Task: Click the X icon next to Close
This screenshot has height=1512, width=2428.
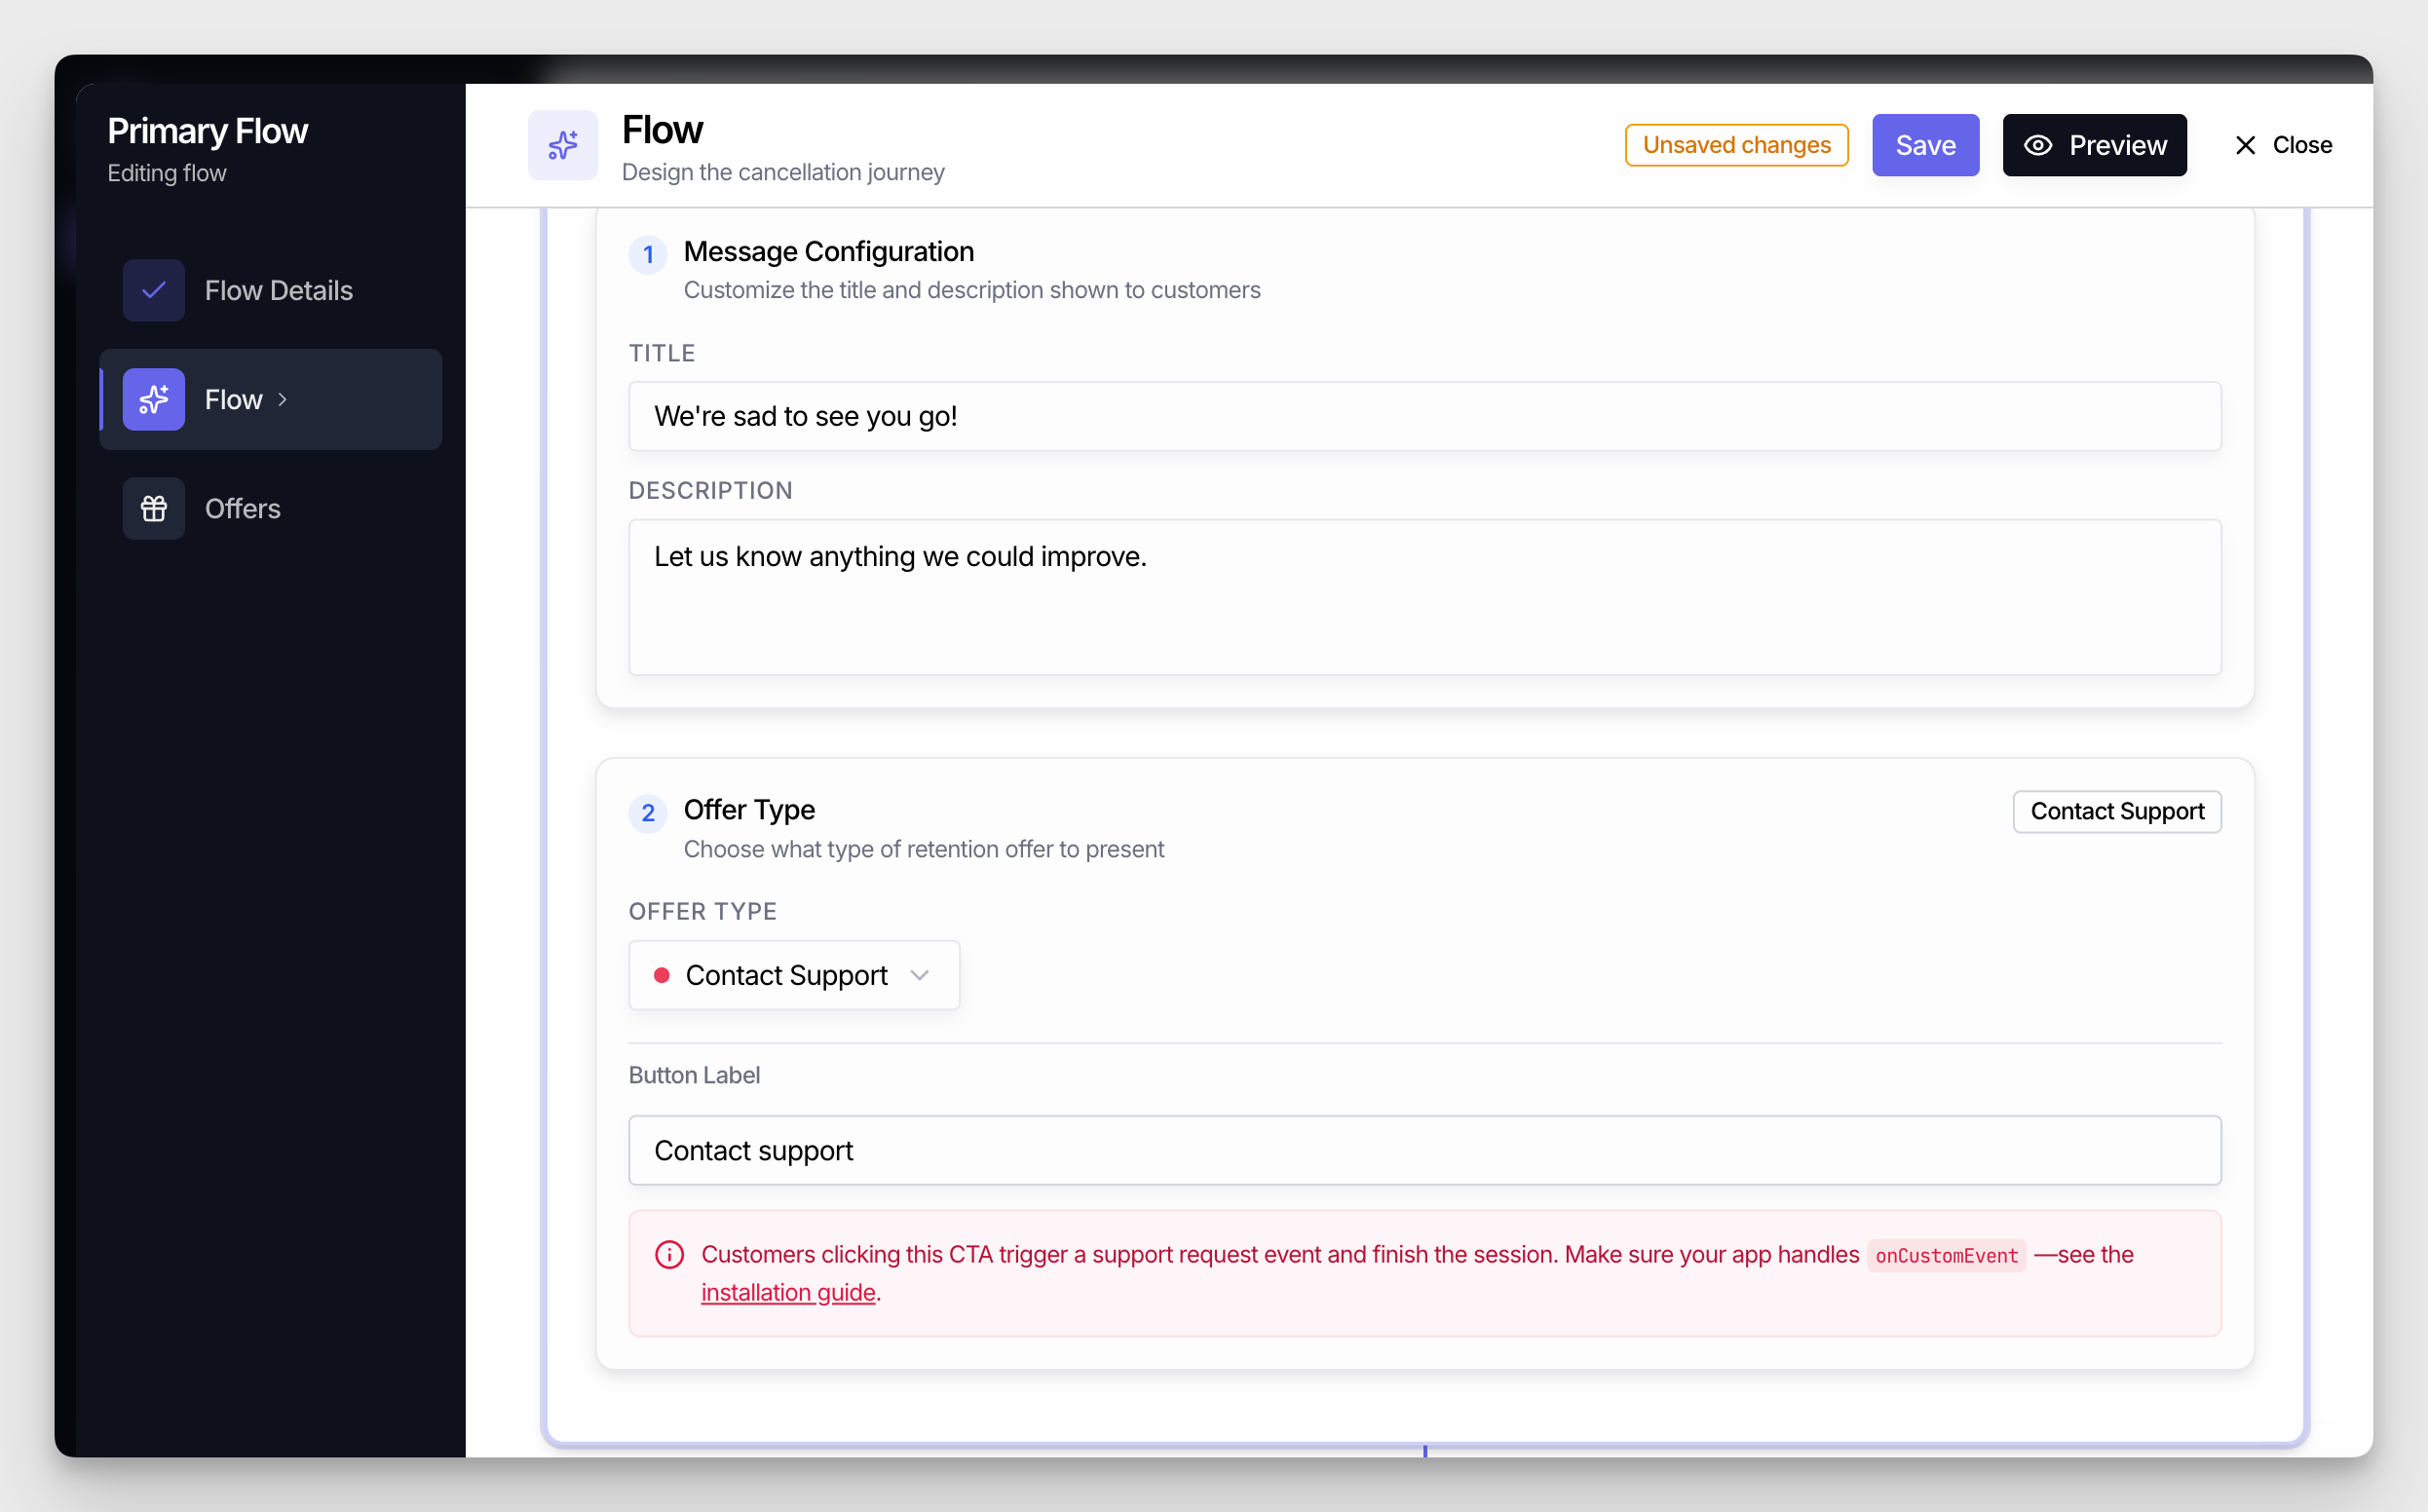Action: pyautogui.click(x=2245, y=145)
